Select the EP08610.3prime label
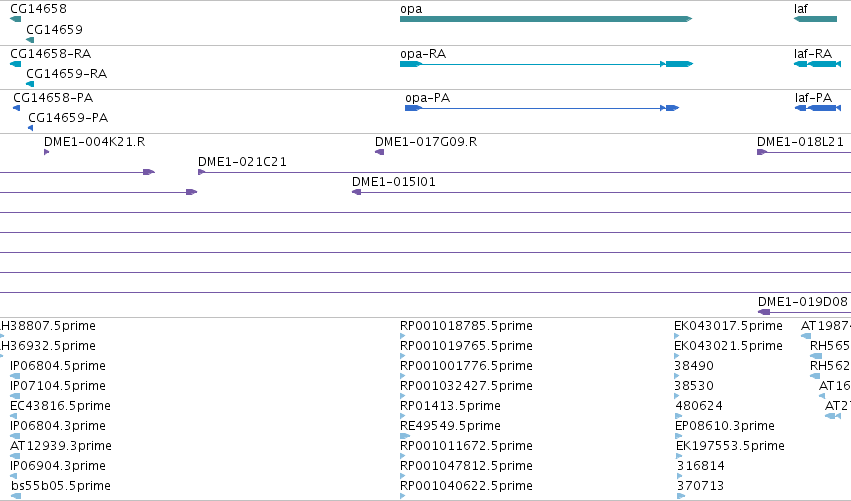The height and width of the screenshot is (501, 851). [x=725, y=426]
